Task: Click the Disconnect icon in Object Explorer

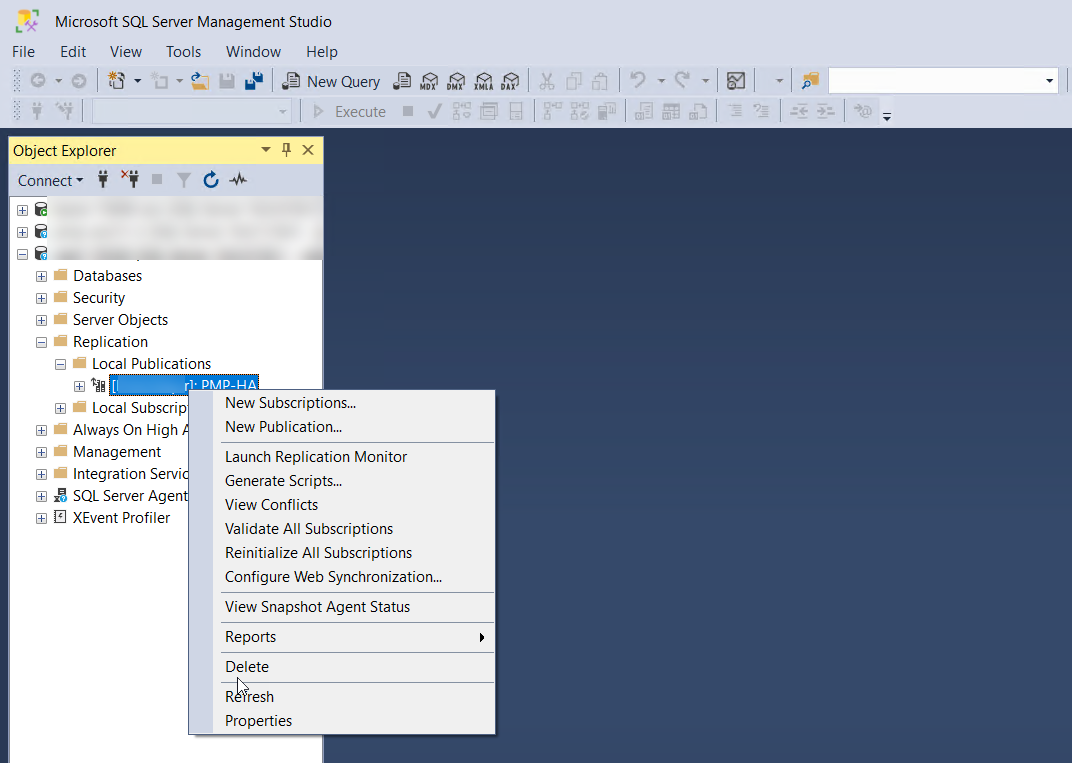Action: pyautogui.click(x=130, y=180)
